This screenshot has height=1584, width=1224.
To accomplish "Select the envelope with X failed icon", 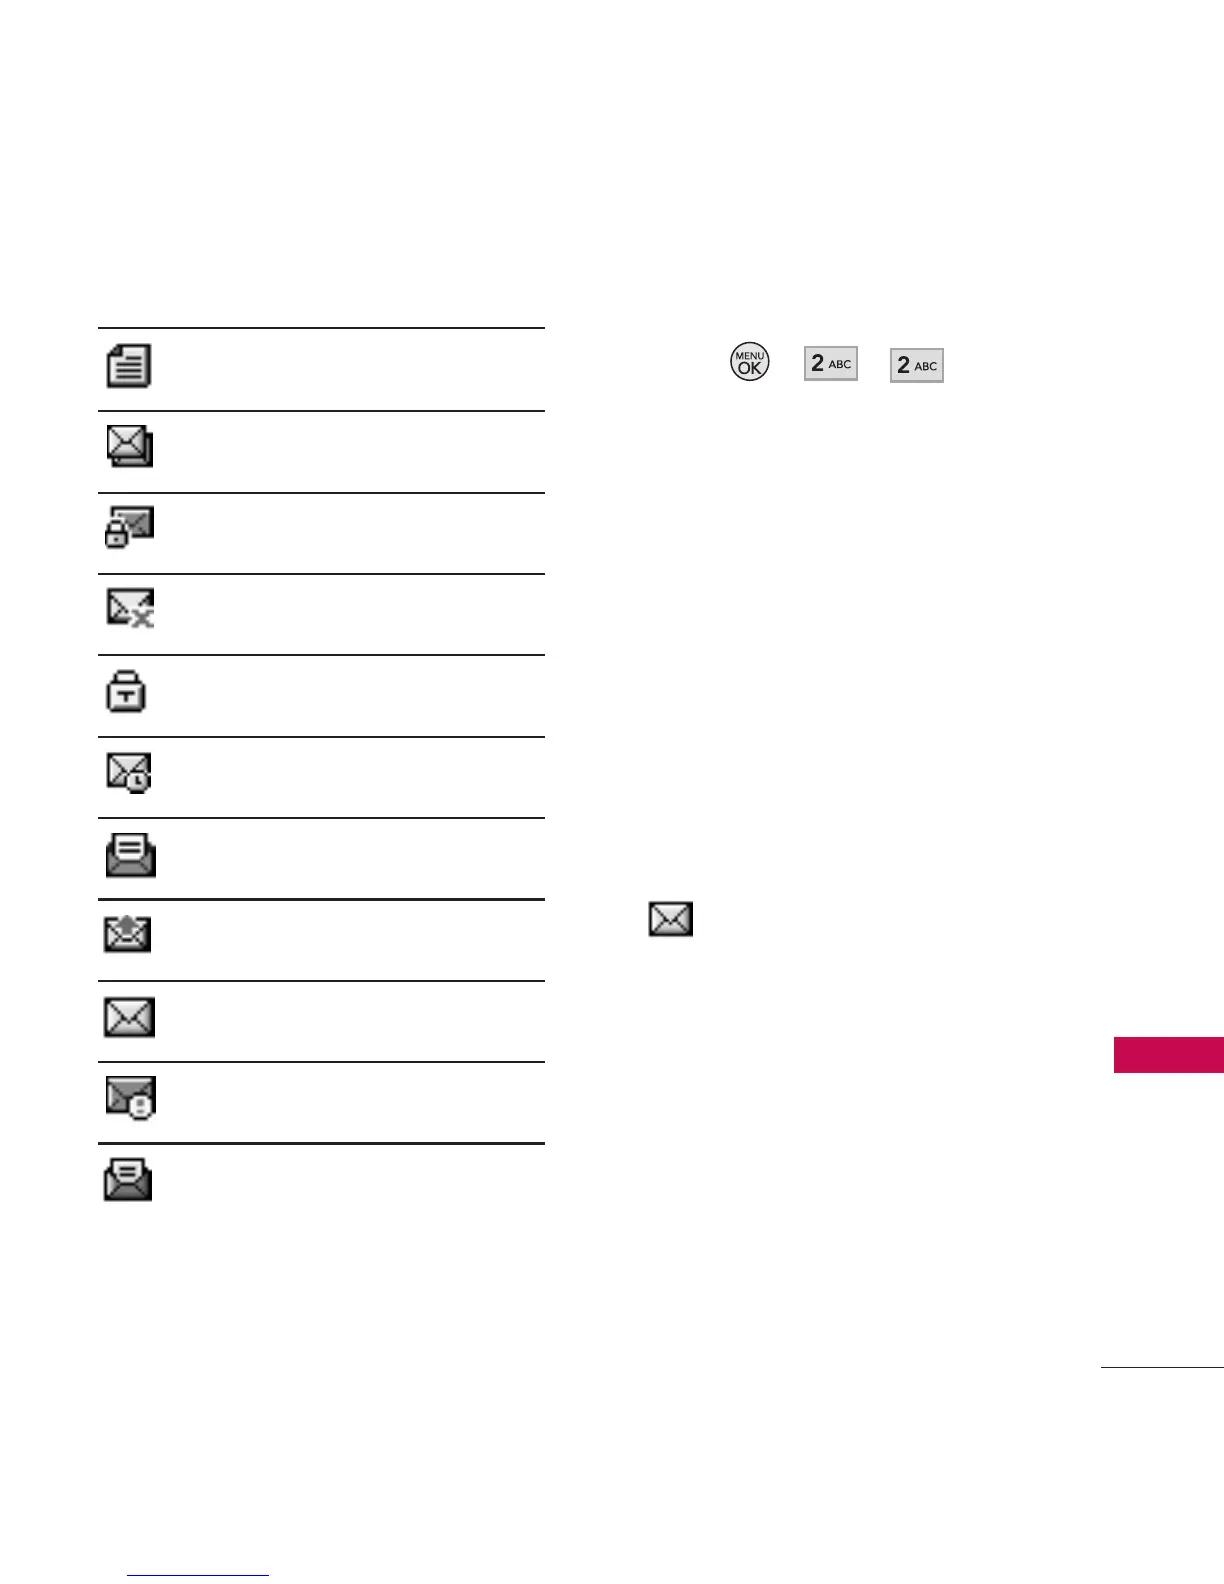I will pos(130,608).
